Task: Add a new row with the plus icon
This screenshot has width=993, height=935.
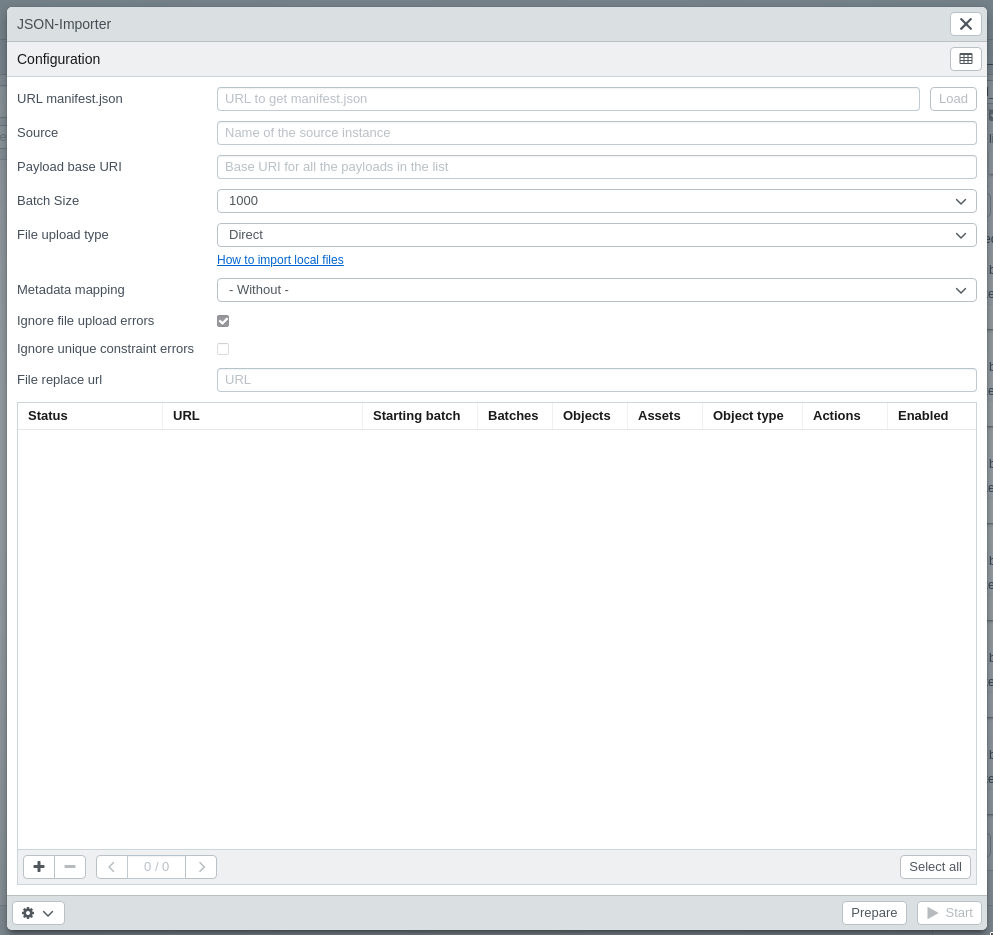Action: 39,867
